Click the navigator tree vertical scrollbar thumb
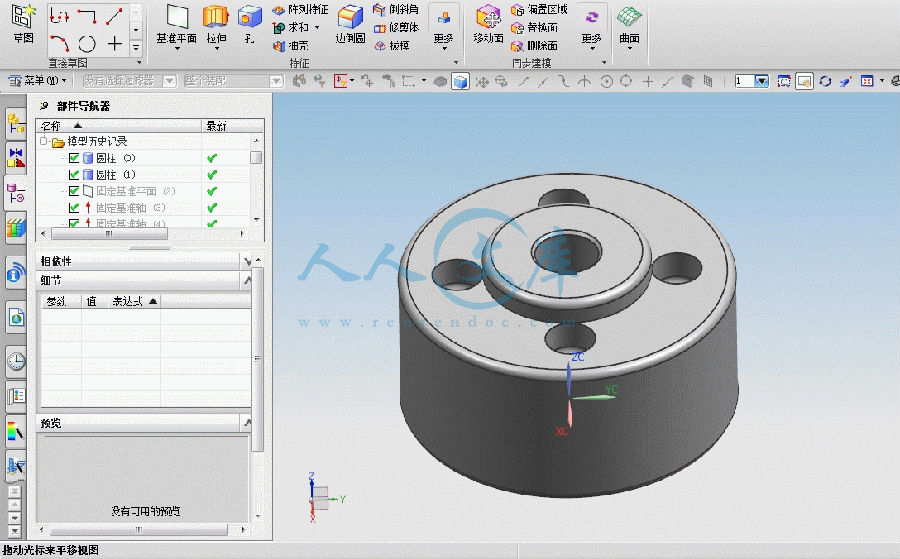The image size is (900, 559). [x=256, y=157]
